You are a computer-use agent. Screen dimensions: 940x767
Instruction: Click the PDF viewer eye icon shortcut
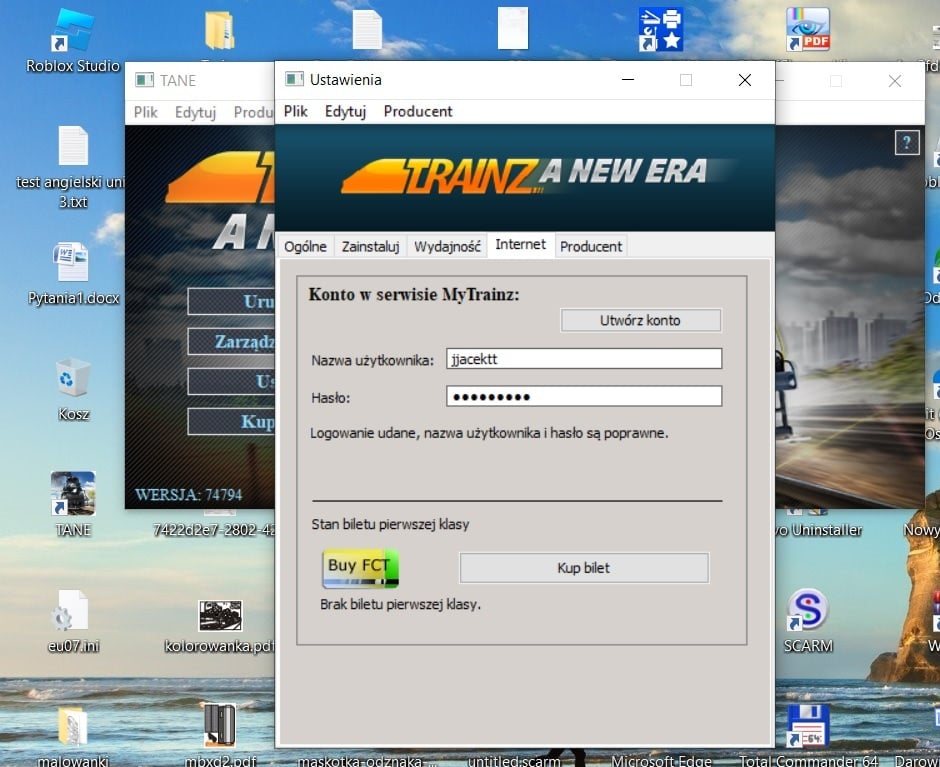point(808,29)
